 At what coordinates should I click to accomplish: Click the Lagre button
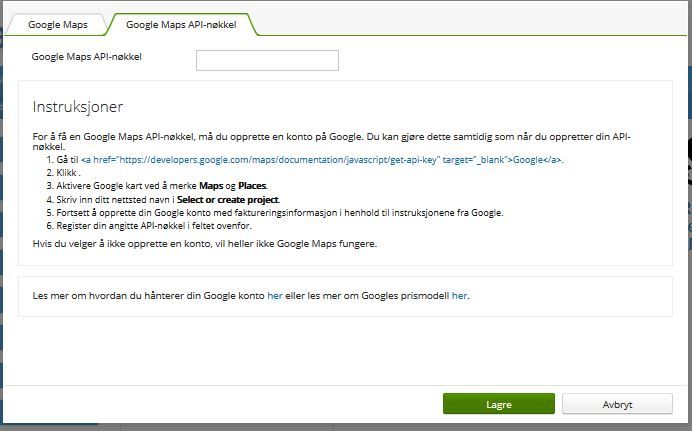coord(499,404)
